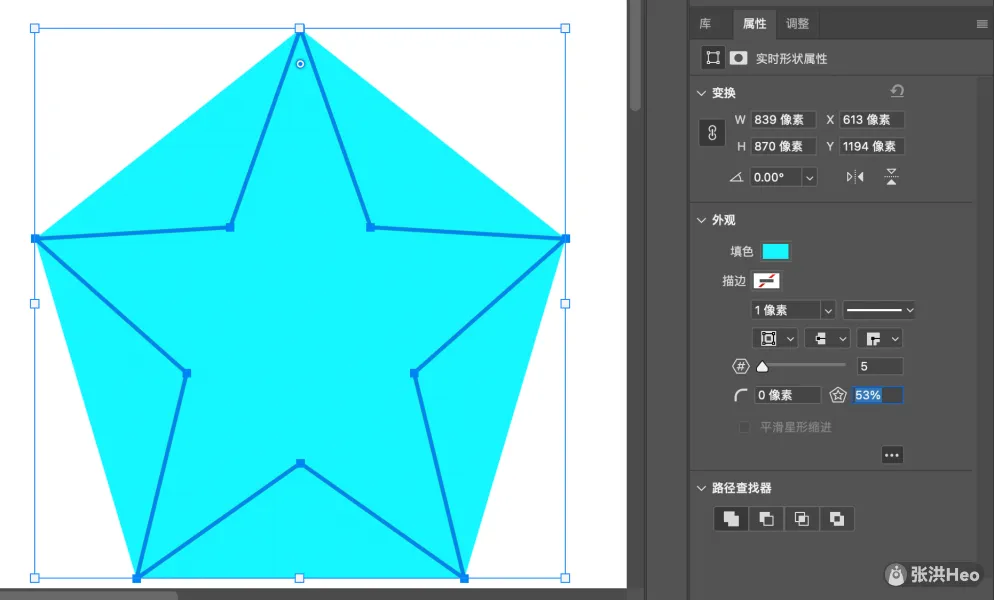Toggle the 平滑星形缩进 checkbox
This screenshot has width=994, height=600.
click(x=744, y=428)
